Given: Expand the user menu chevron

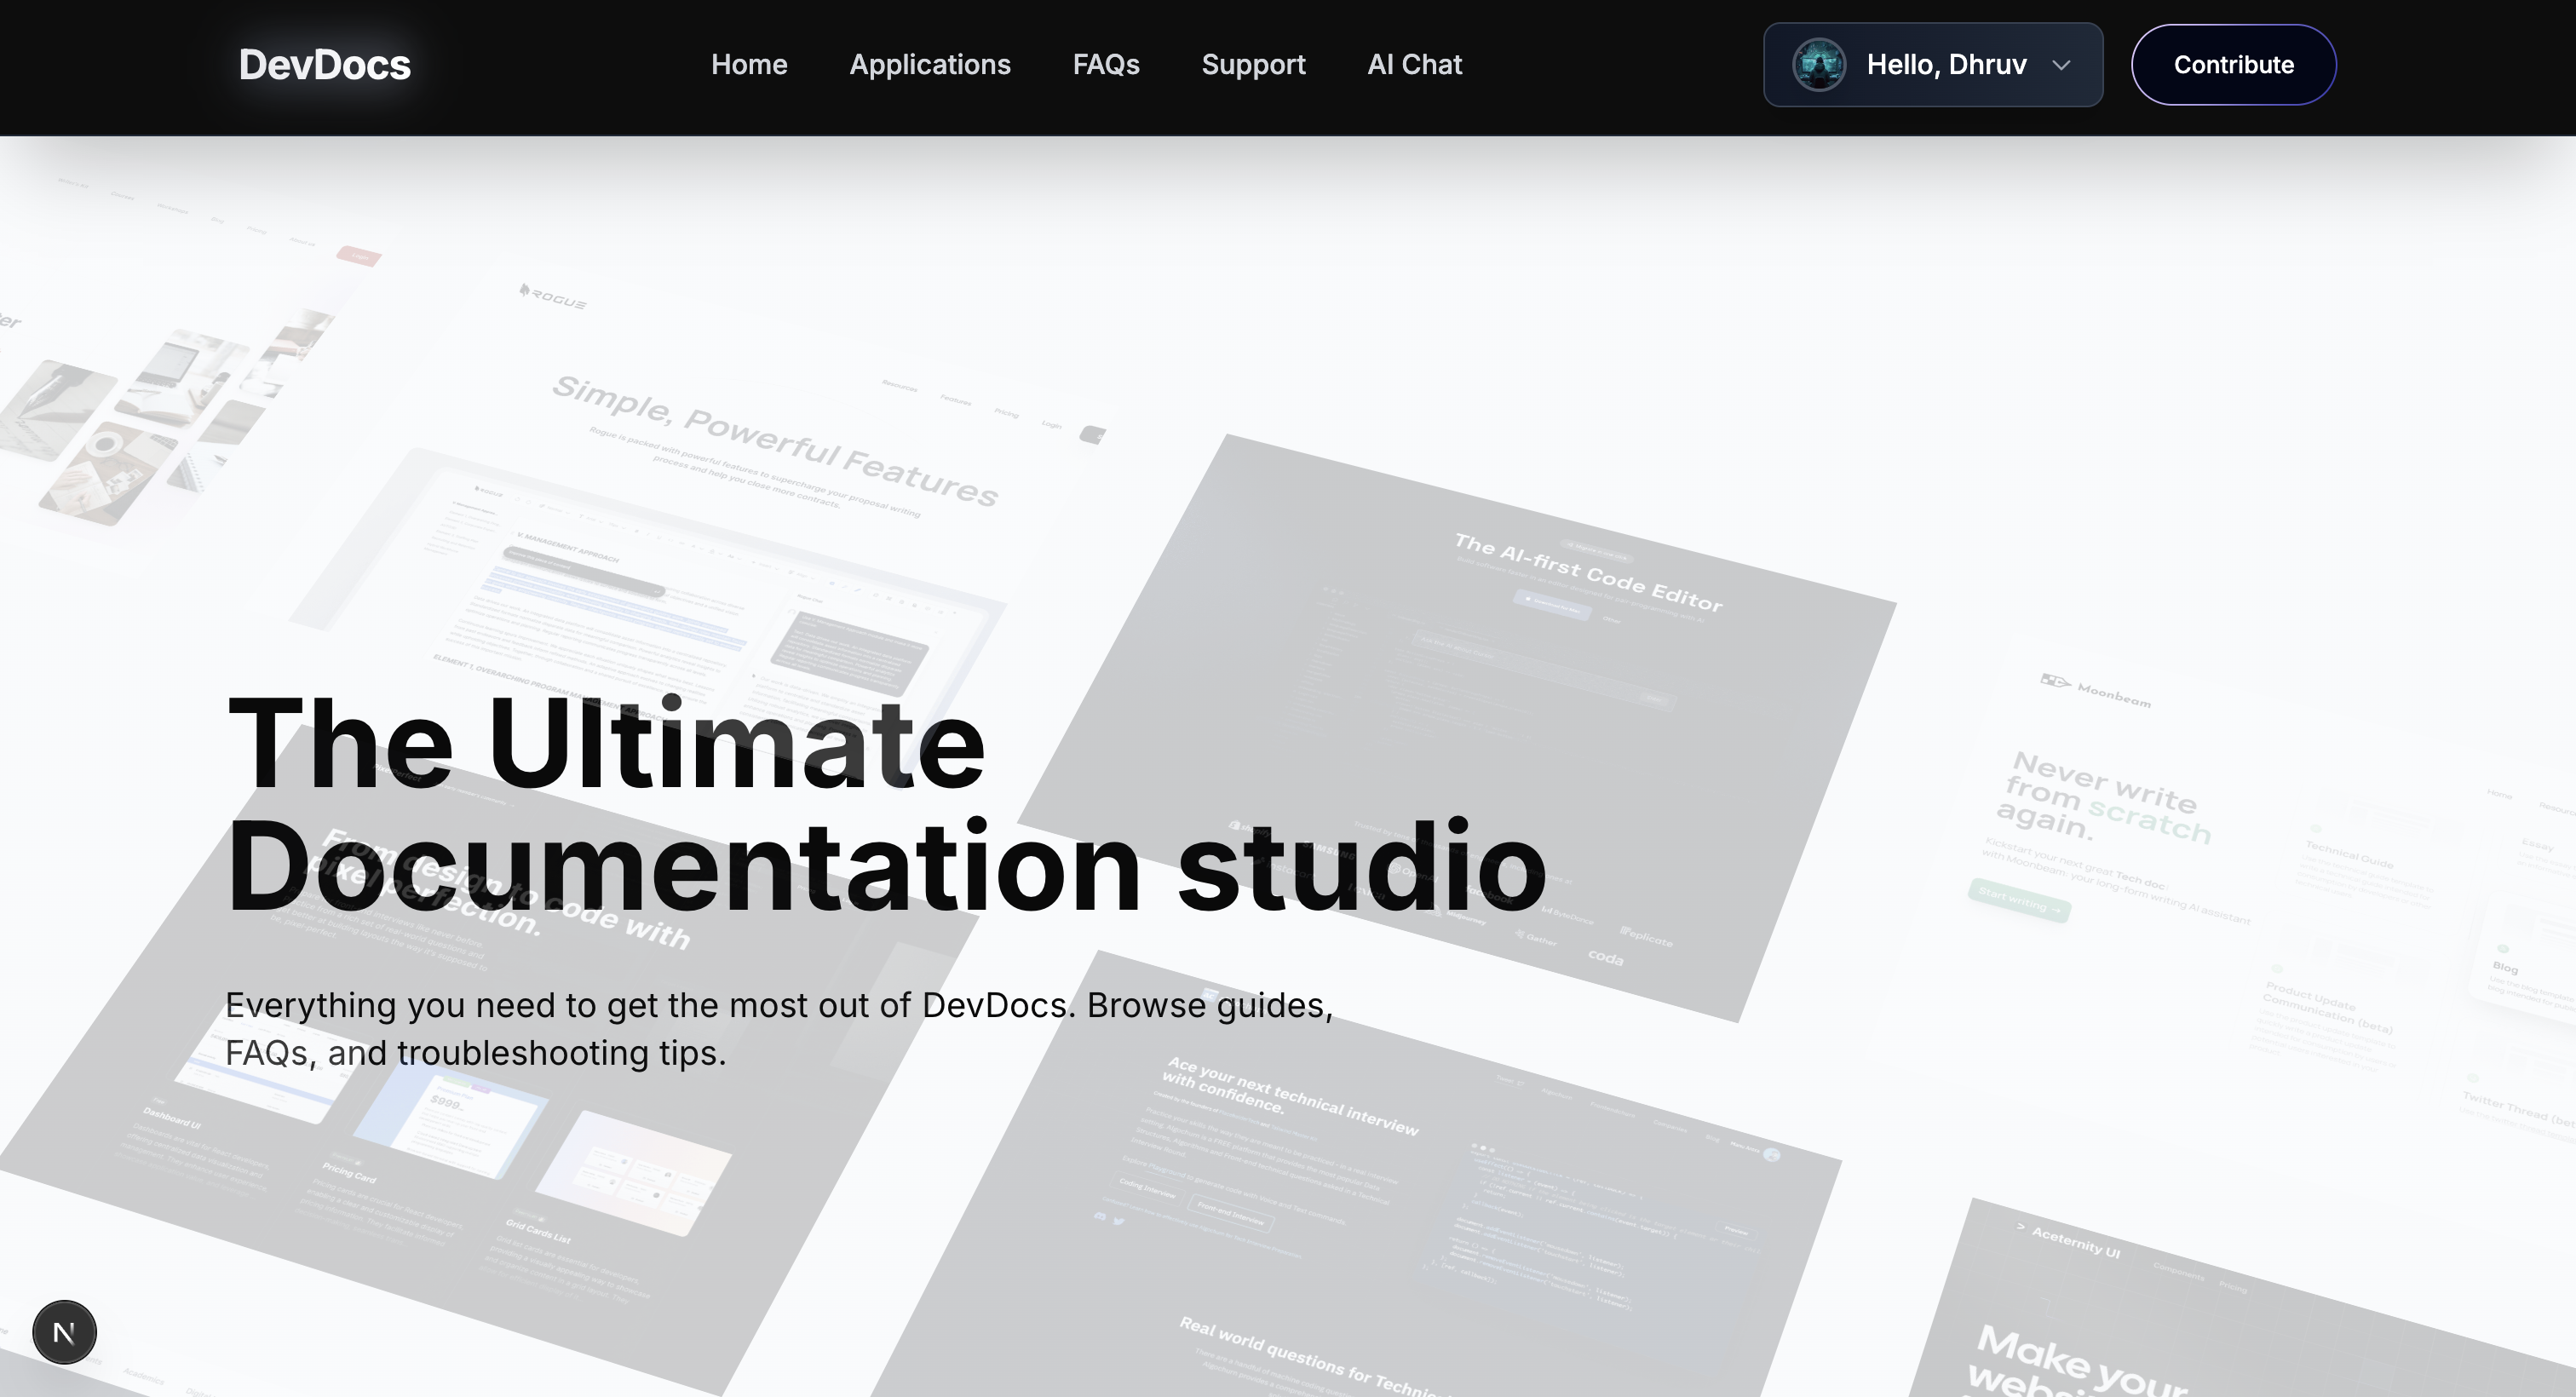Looking at the screenshot, I should [x=2061, y=66].
